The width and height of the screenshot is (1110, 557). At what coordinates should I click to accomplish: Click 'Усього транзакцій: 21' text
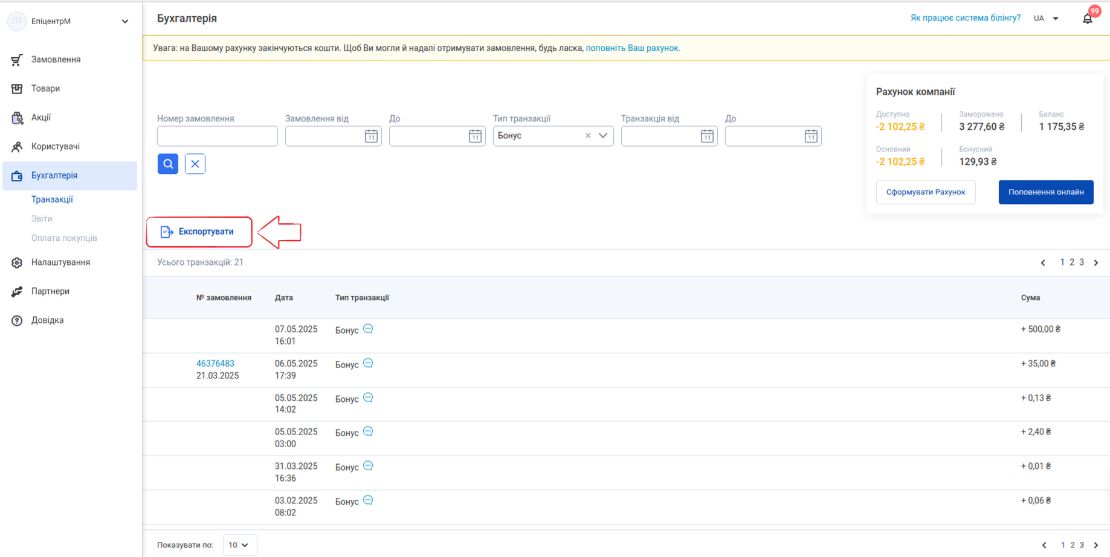[200, 263]
